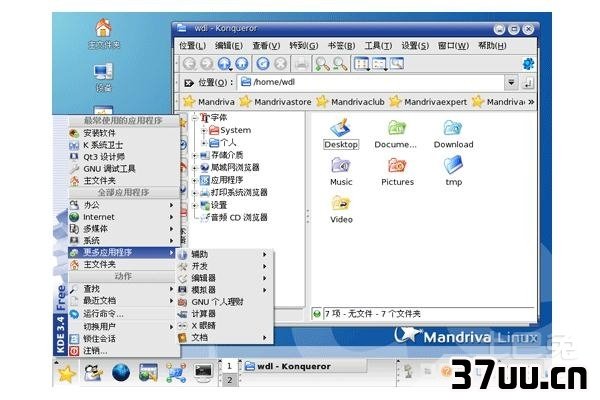Expand the 应用程序 tree node
This screenshot has width=600, height=400.
click(195, 180)
